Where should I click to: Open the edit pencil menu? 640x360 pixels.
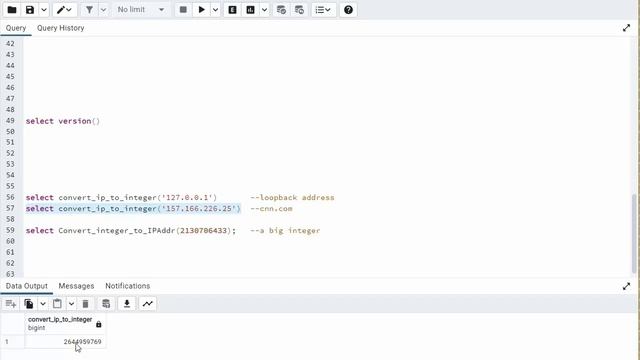click(64, 10)
